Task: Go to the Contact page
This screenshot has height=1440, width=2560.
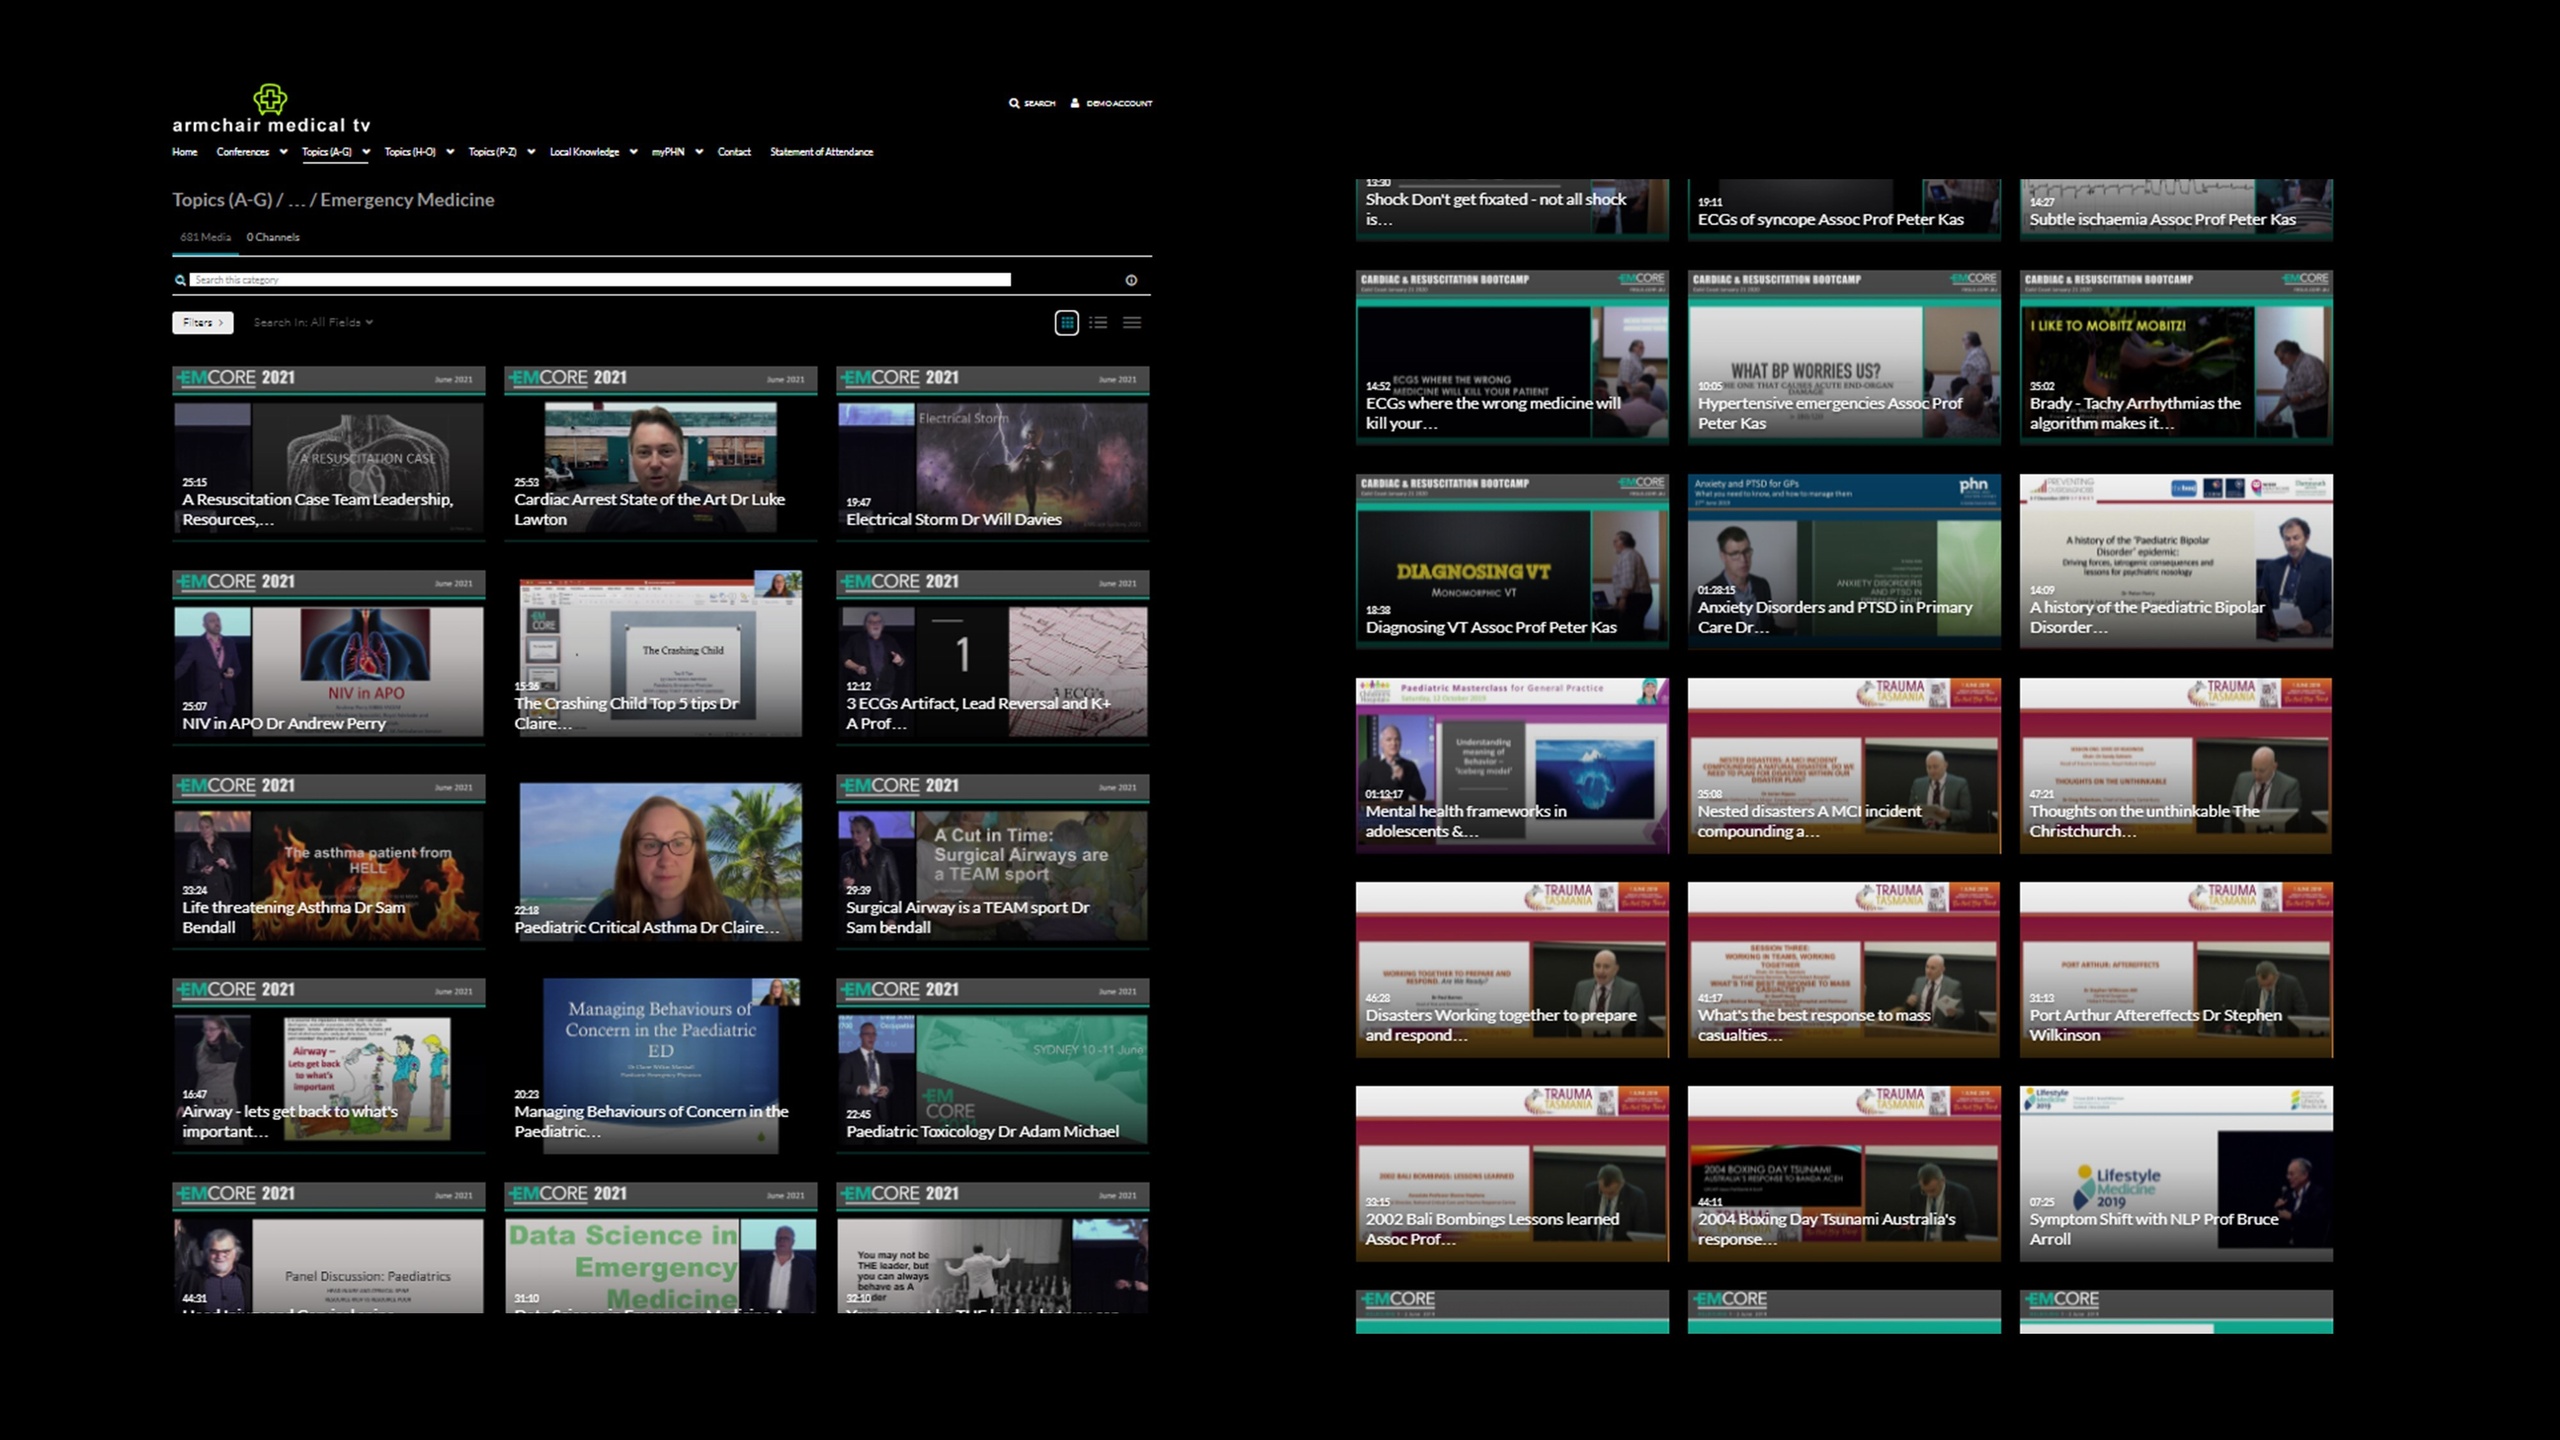Action: [x=734, y=152]
